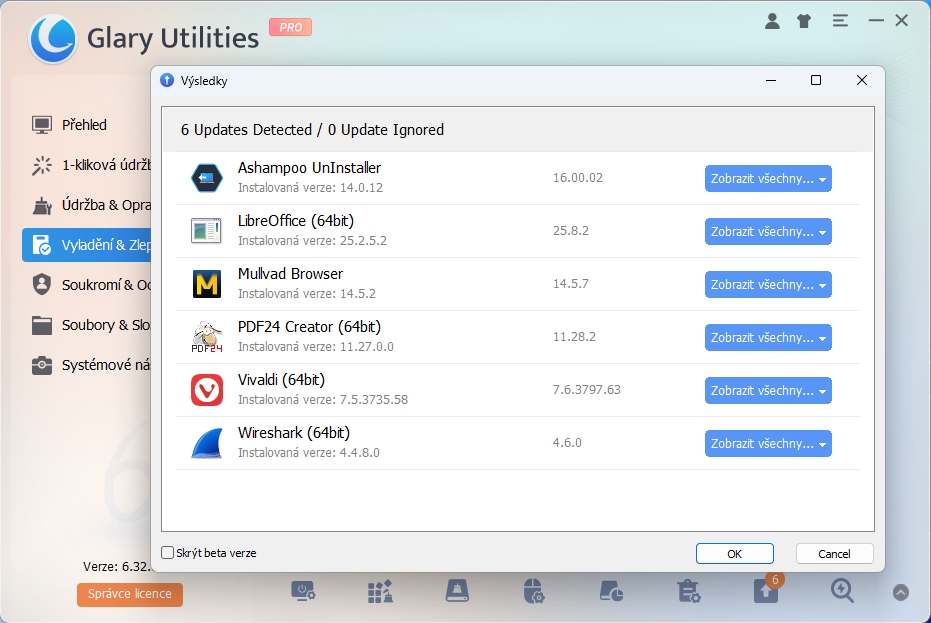Expand the bottom toolbar up-arrow chevron
The width and height of the screenshot is (931, 623).
point(901,592)
